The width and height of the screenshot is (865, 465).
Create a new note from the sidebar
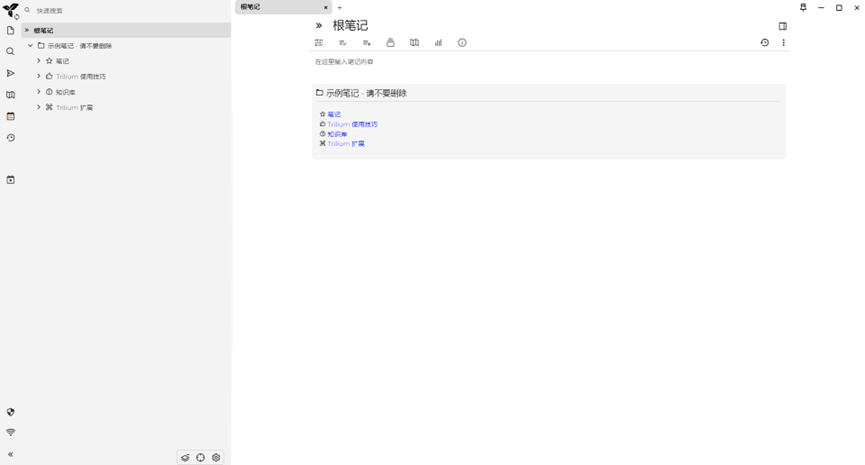click(11, 31)
